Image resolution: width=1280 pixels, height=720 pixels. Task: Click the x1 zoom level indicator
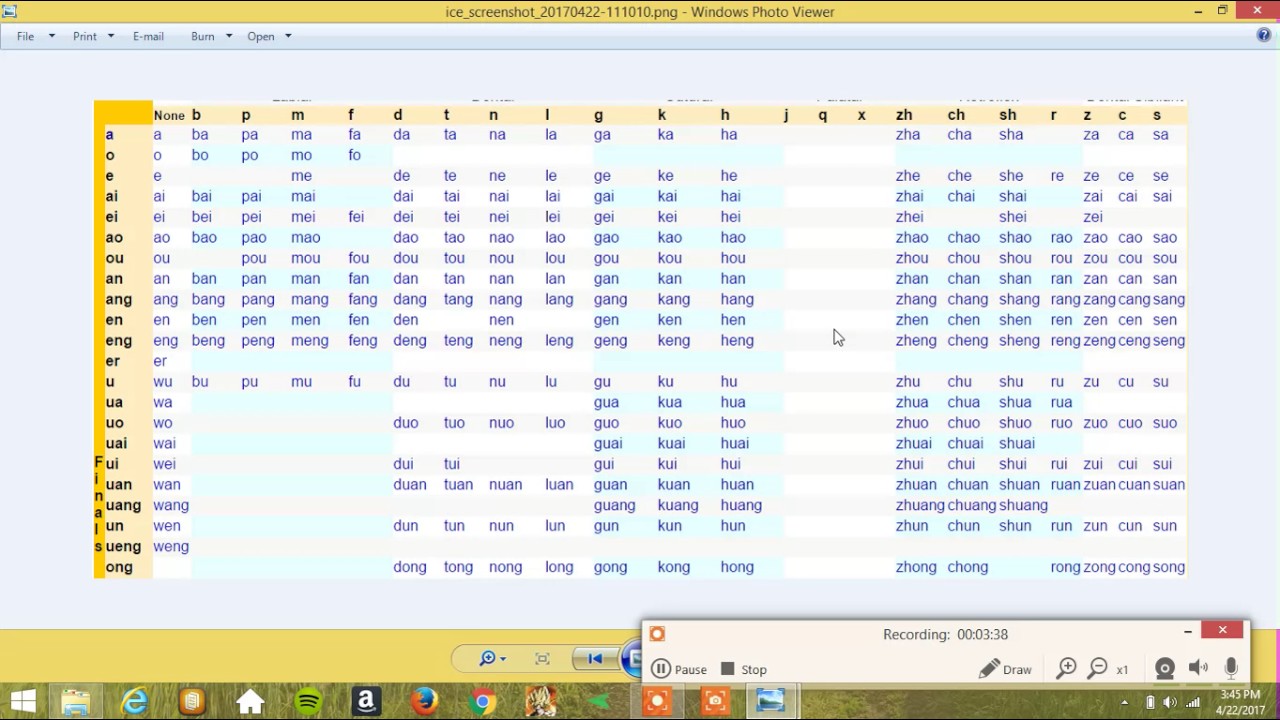pyautogui.click(x=1122, y=670)
